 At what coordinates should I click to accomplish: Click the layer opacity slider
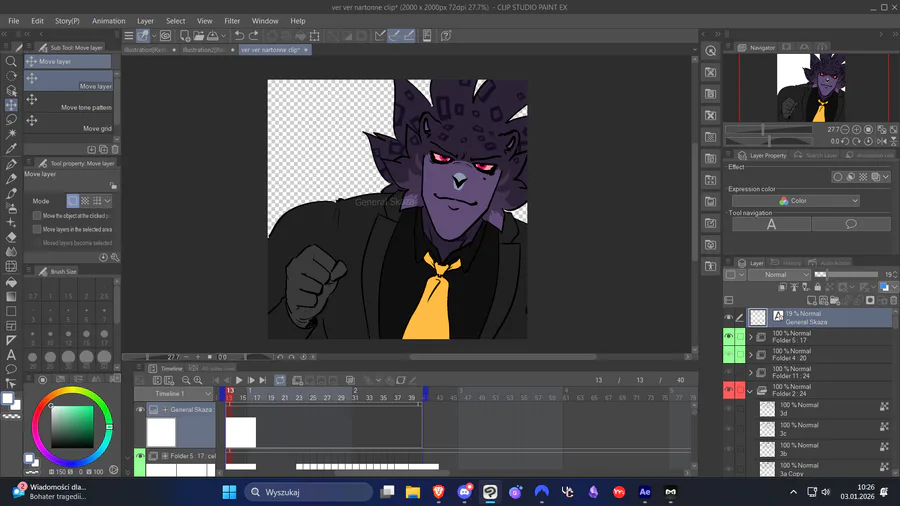846,275
